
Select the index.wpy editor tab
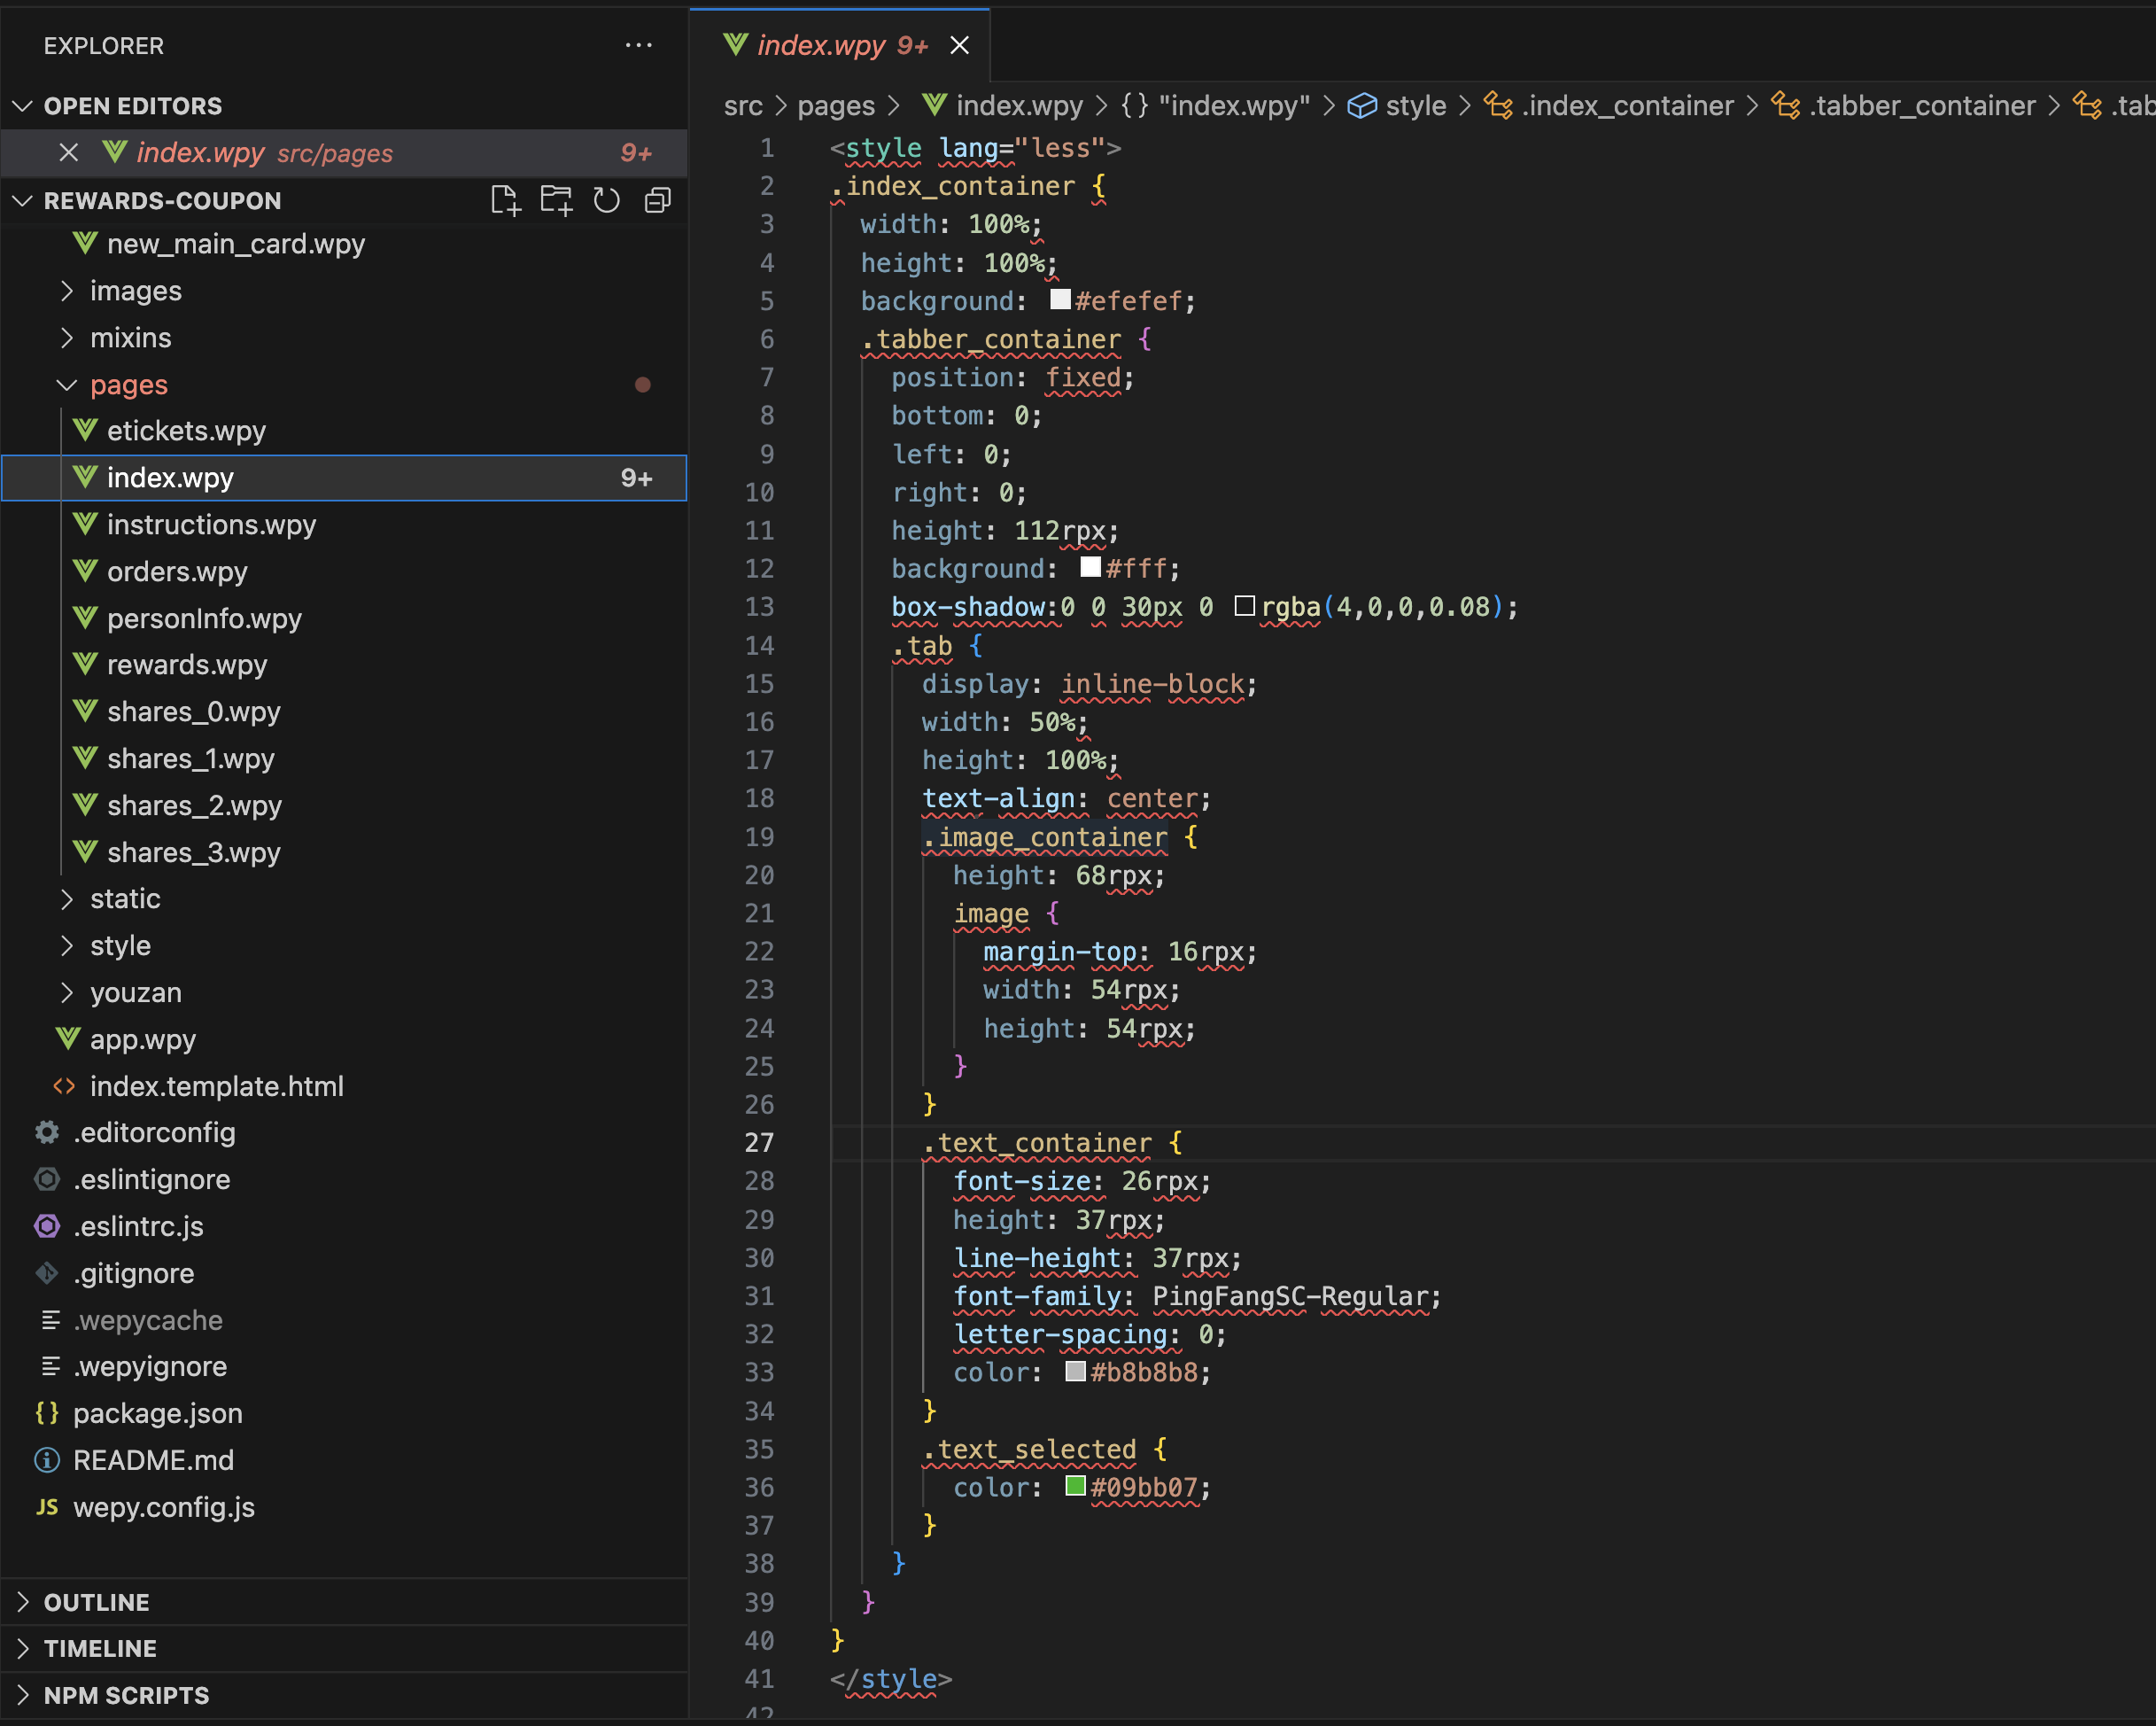pyautogui.click(x=840, y=46)
